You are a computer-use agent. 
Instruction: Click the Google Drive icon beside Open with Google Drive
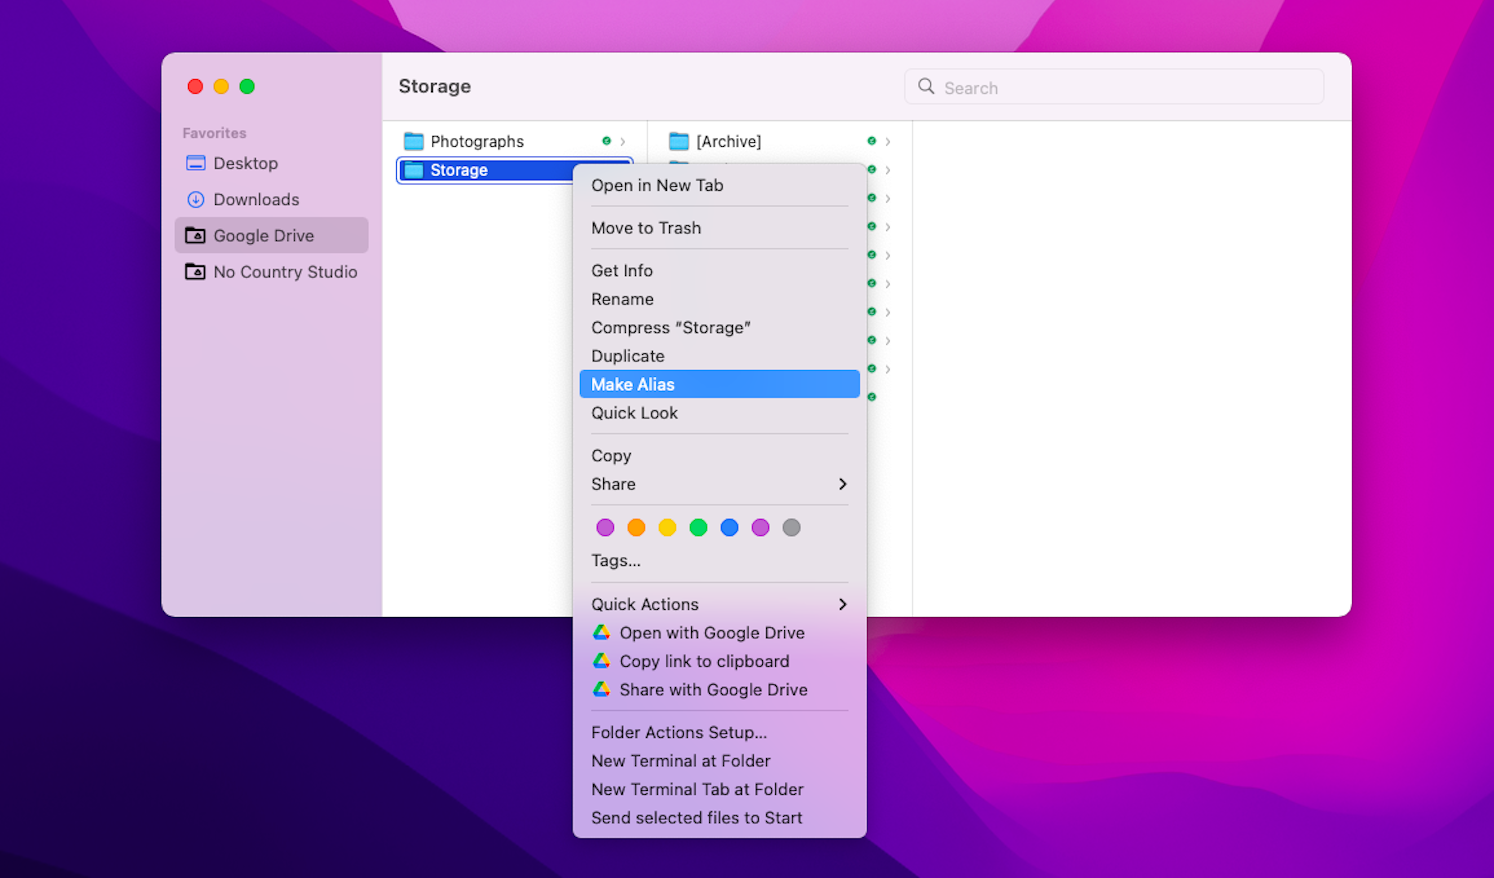602,632
